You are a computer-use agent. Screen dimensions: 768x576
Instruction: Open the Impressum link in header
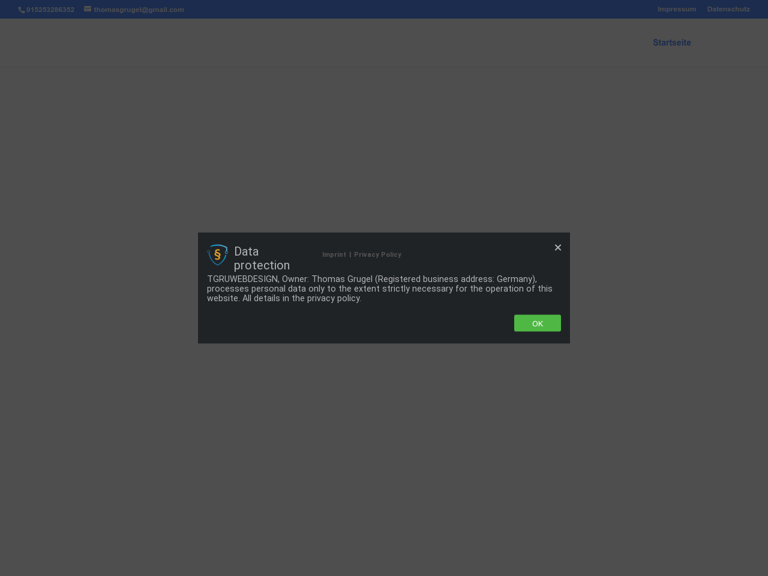coord(676,9)
